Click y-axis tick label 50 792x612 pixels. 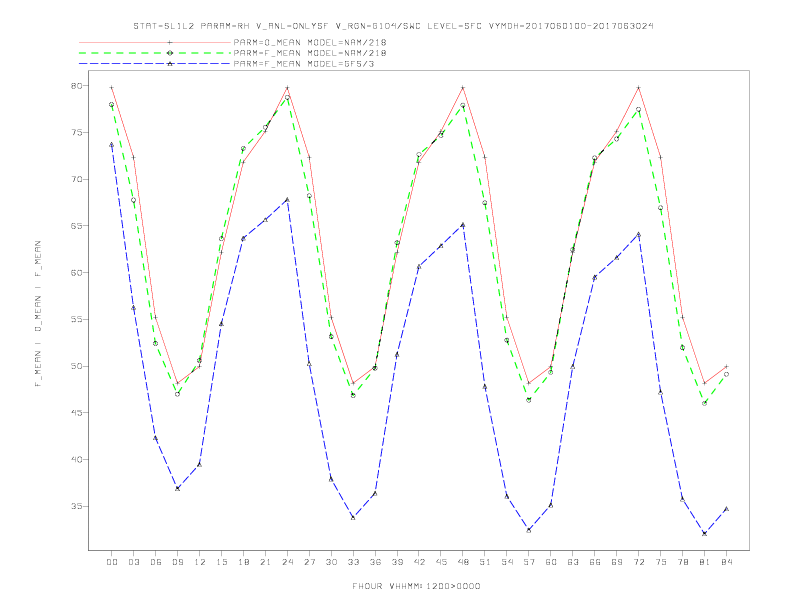click(x=76, y=366)
